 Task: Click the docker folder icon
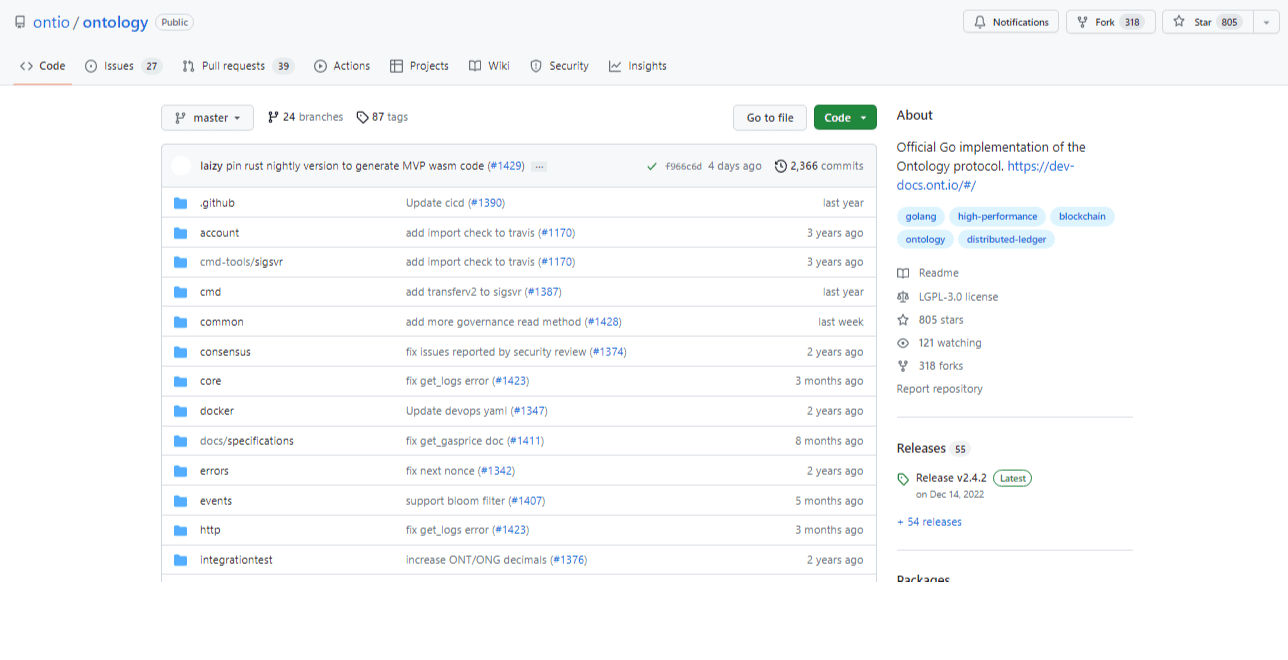pyautogui.click(x=181, y=411)
